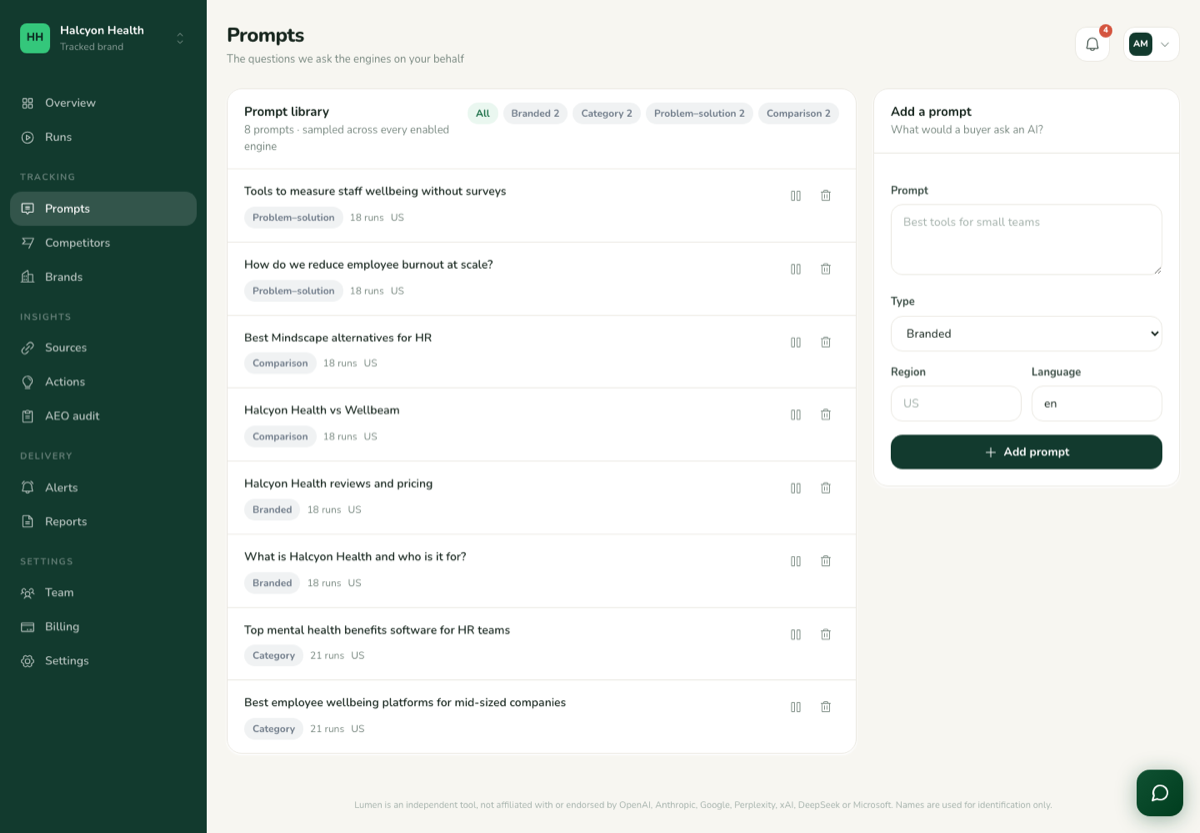Open Runs in the sidebar
The width and height of the screenshot is (1200, 833).
tap(103, 137)
